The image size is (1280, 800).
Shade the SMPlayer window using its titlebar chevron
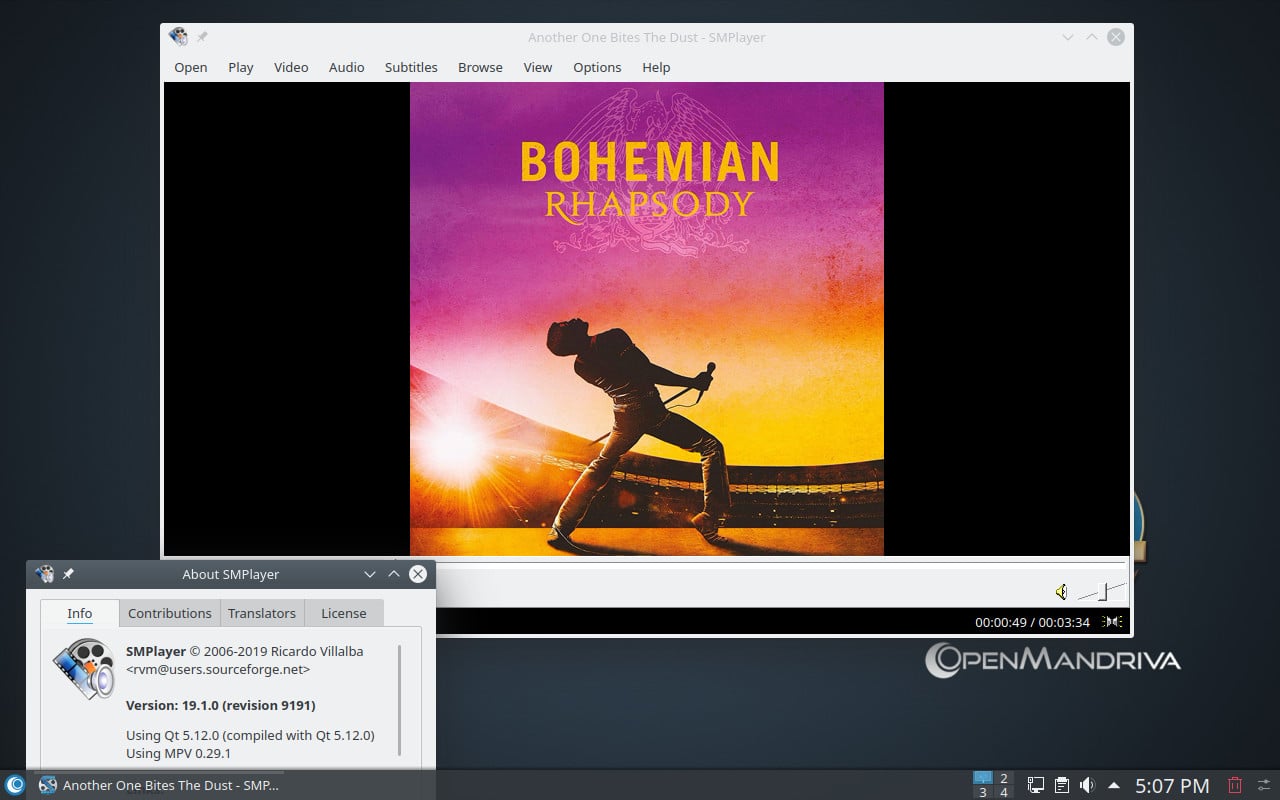(1067, 37)
